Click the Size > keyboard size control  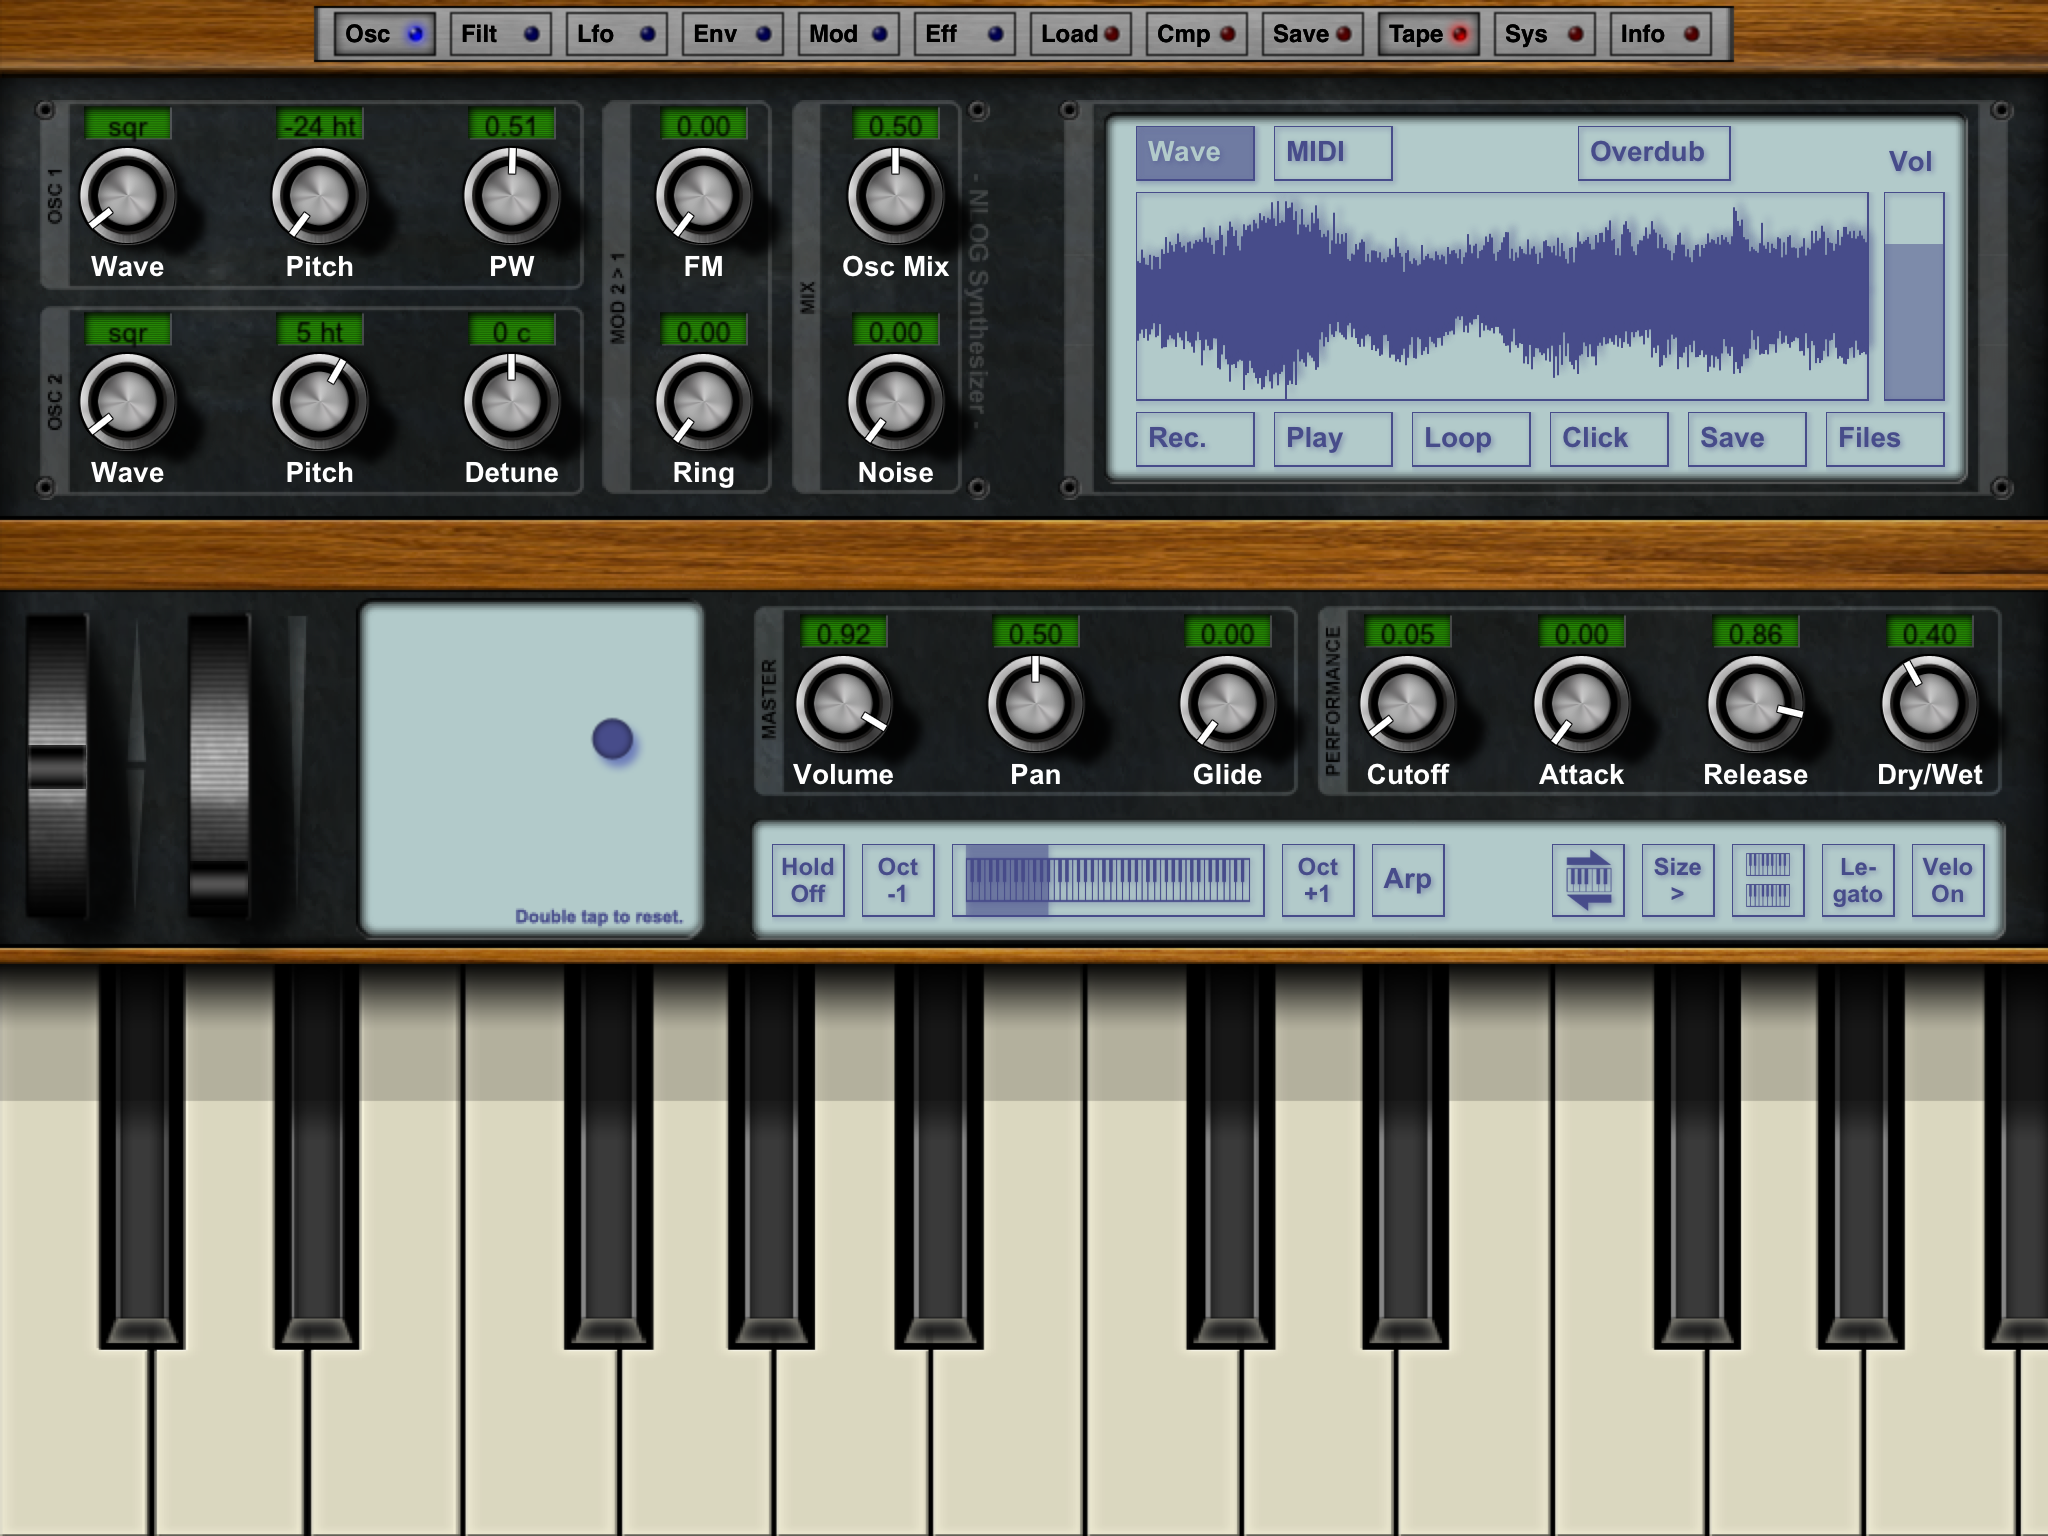[1677, 880]
